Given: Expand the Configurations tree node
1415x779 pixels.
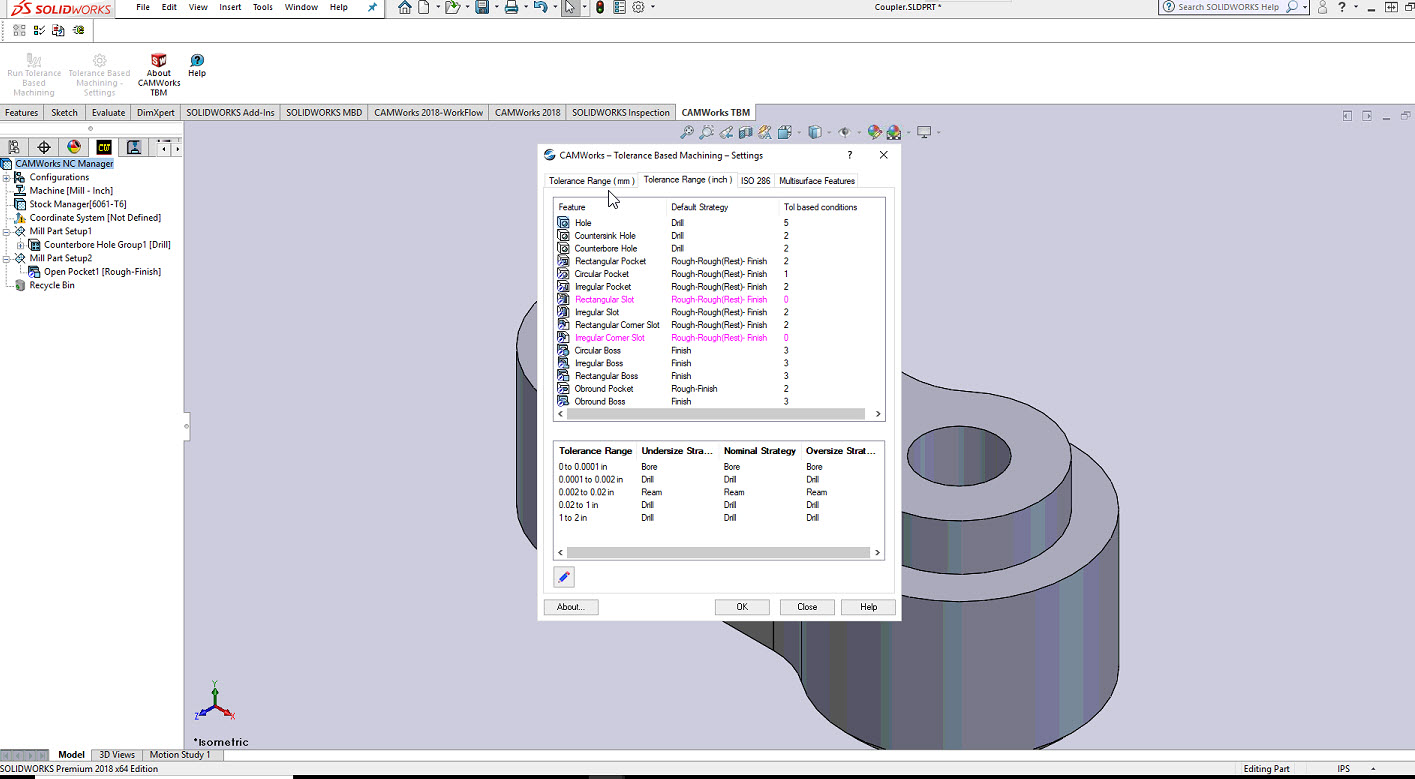Looking at the screenshot, I should pos(6,177).
